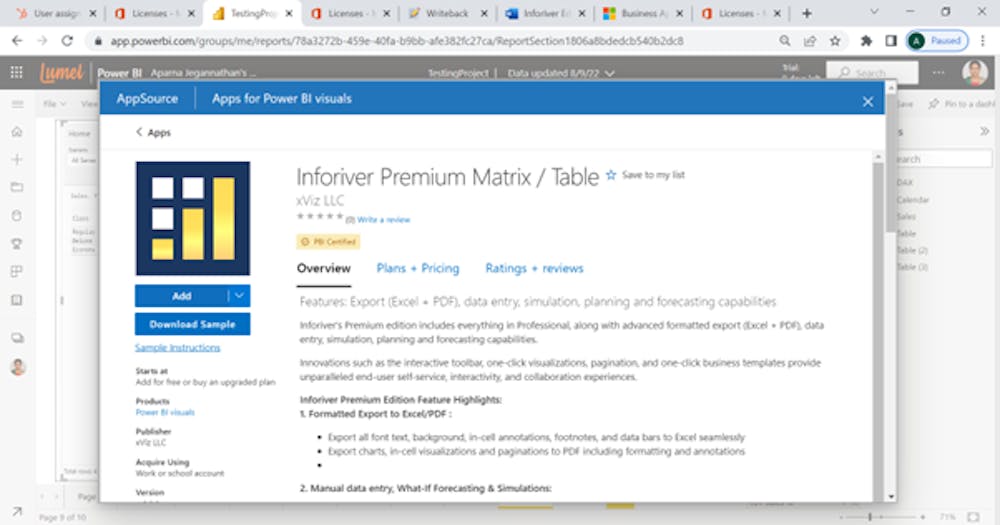Go back in browser history

pyautogui.click(x=17, y=41)
